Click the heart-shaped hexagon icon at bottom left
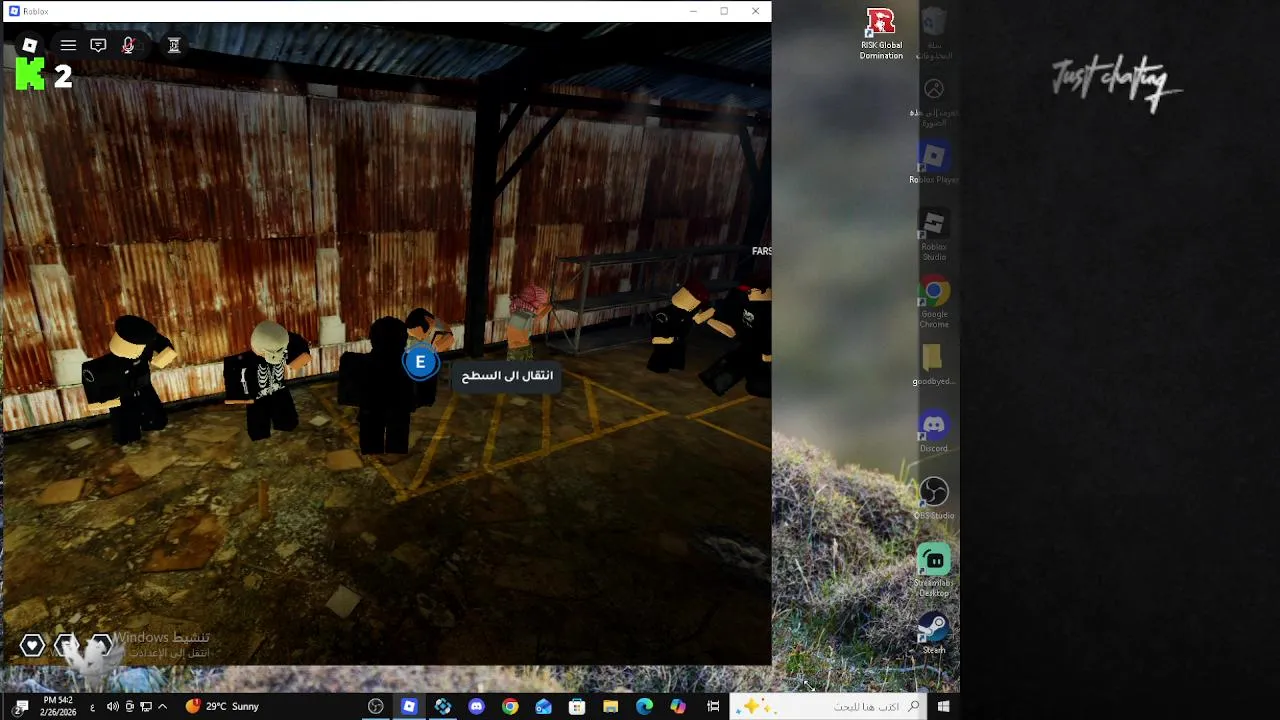The width and height of the screenshot is (1280, 720). pos(33,646)
